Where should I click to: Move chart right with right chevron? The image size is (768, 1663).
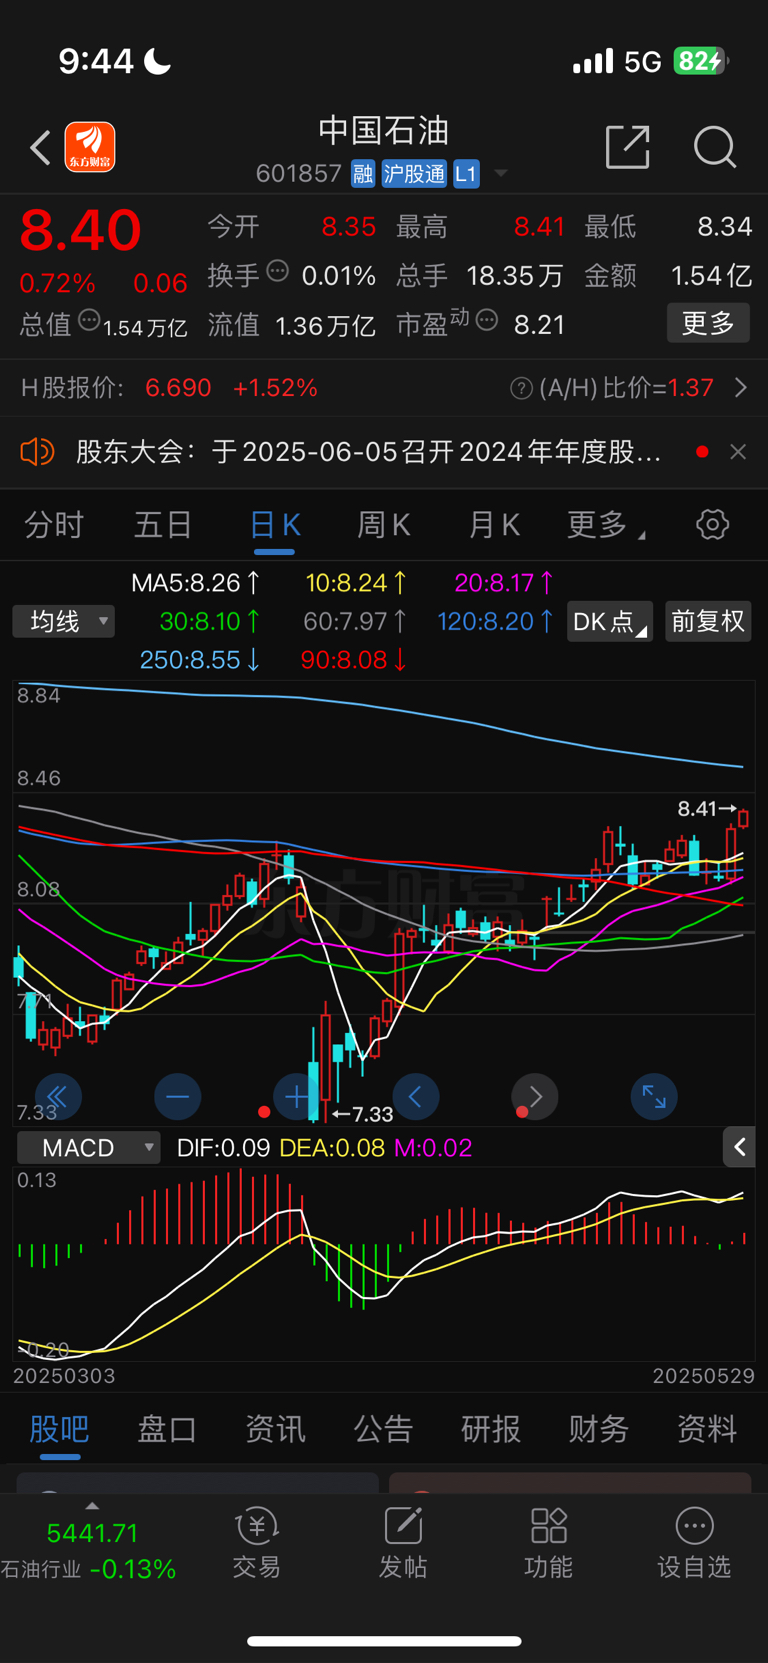535,1097
